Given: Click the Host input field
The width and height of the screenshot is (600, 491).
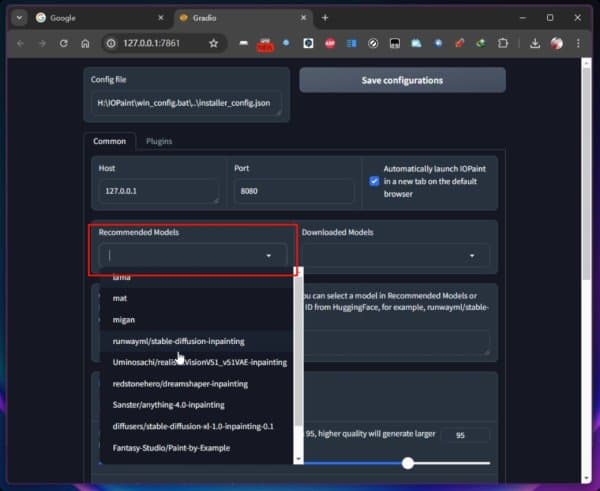Looking at the screenshot, I should click(159, 192).
